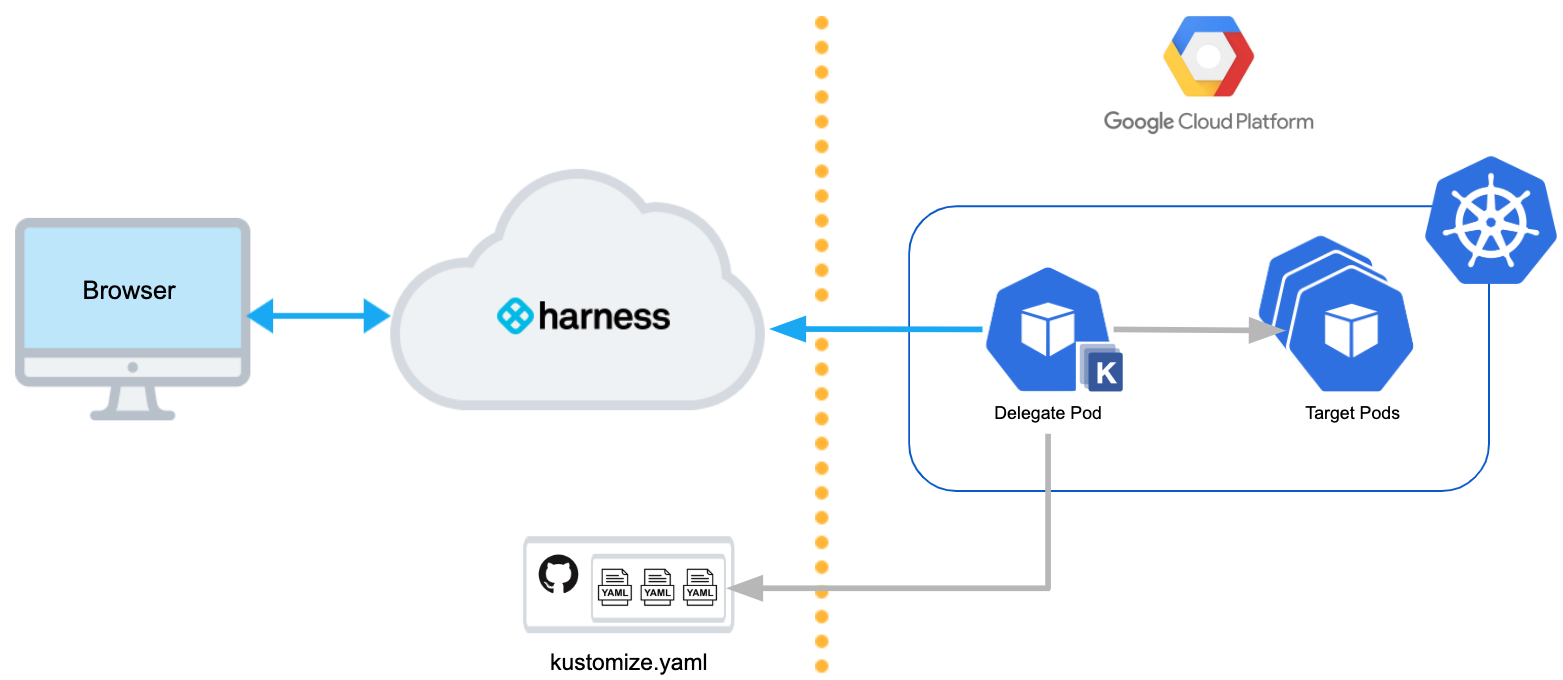Click the double-headed arrow between Browser and harness

click(x=318, y=316)
